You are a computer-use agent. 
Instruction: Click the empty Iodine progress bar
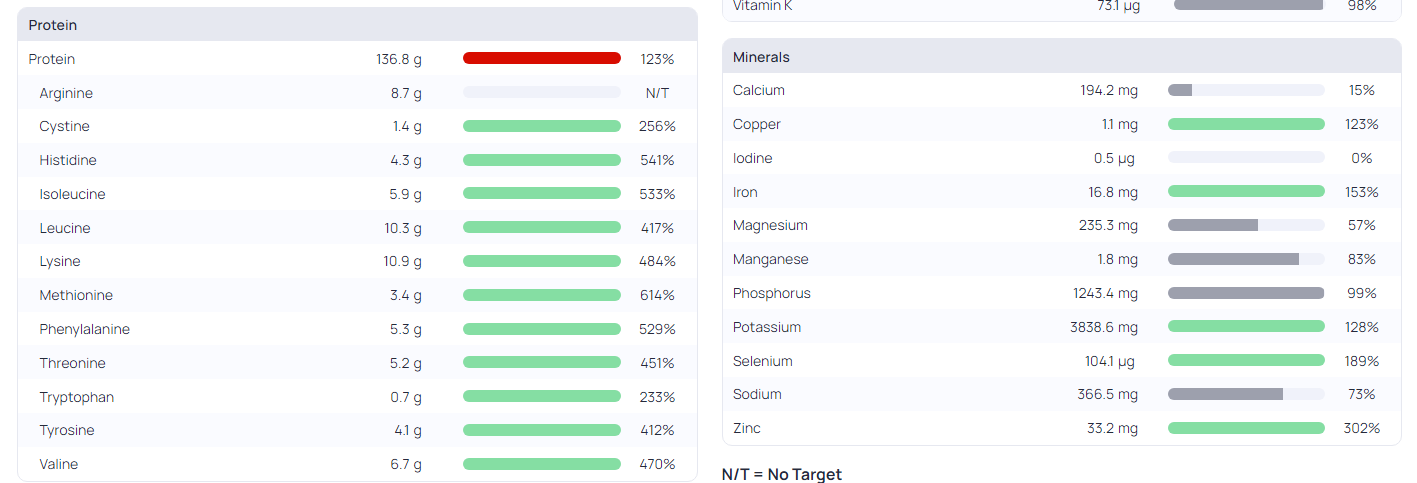coord(1246,158)
